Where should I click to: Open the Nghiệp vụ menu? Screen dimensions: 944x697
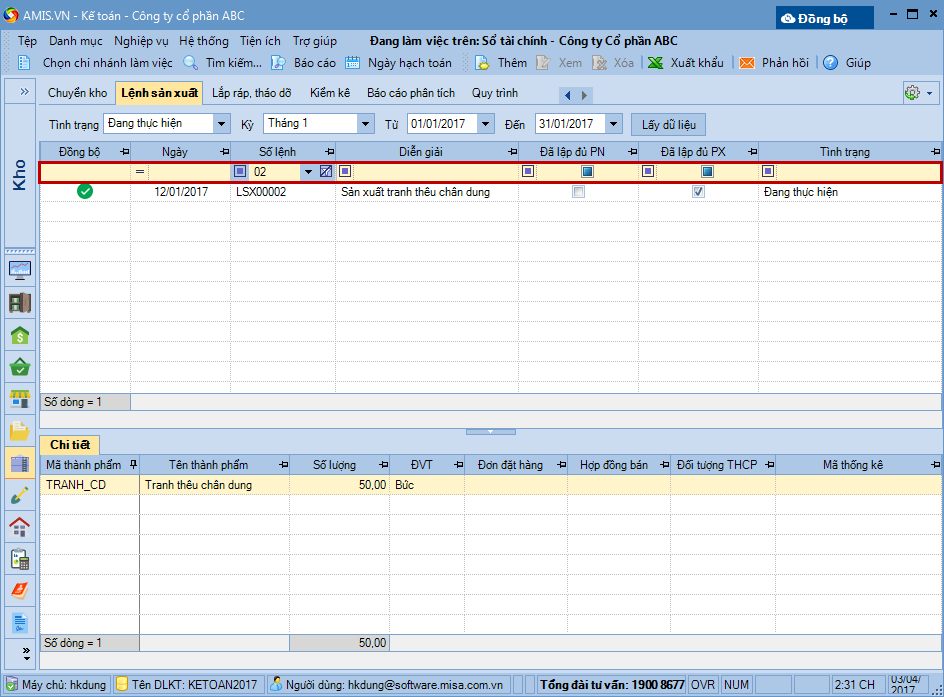(x=141, y=41)
